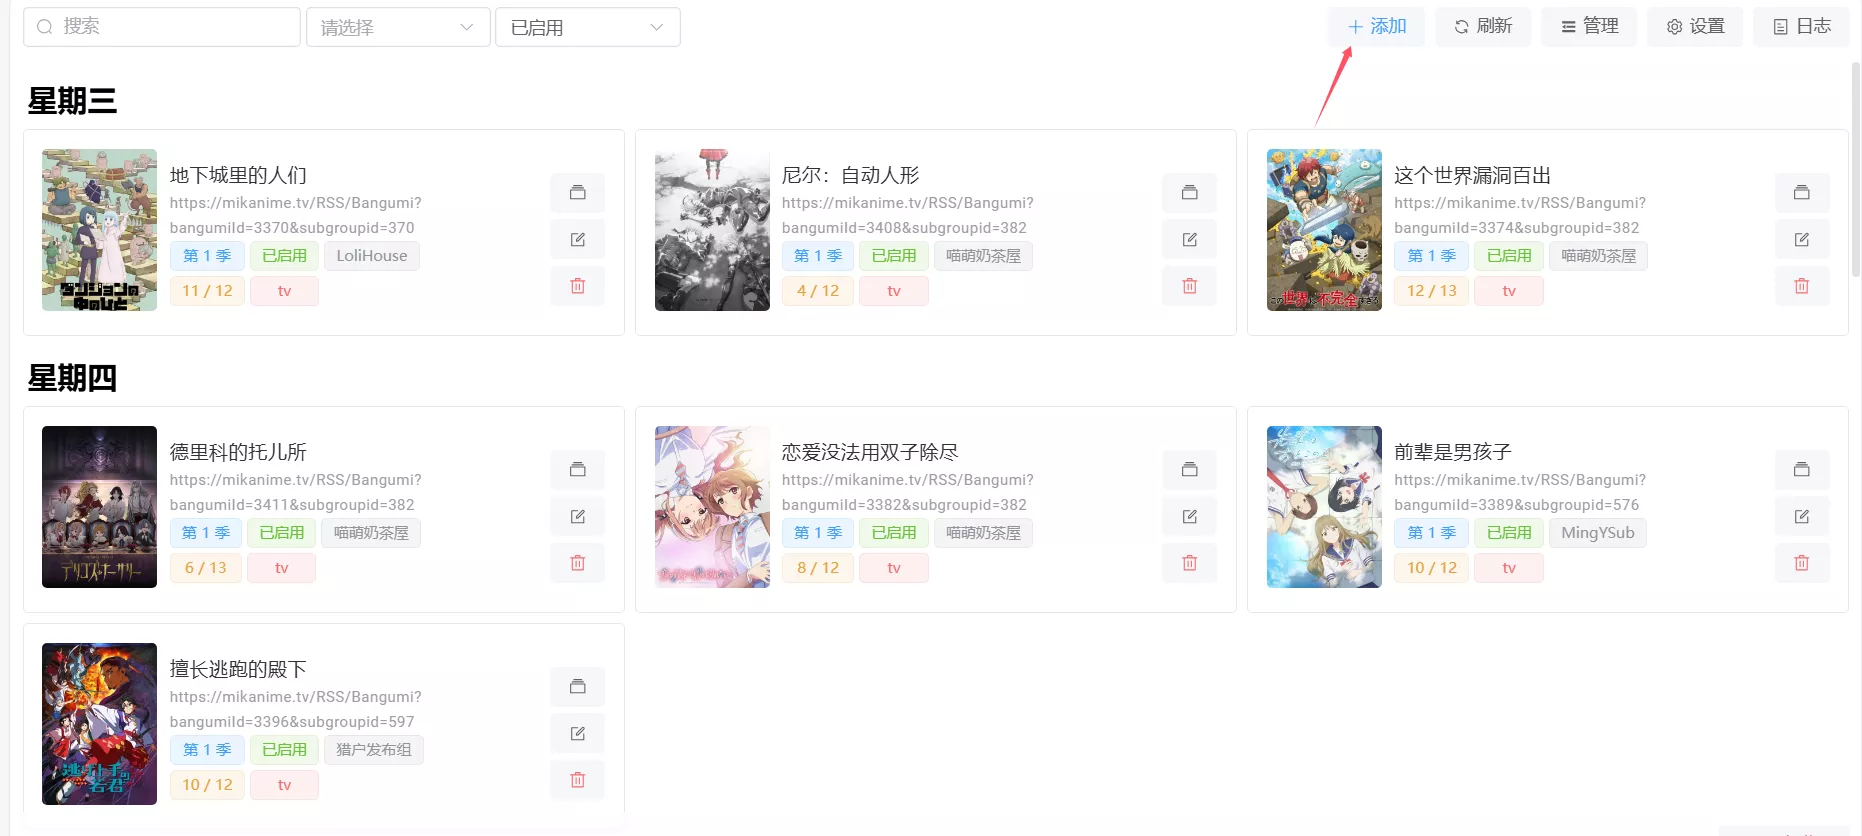
Task: Edit the 尼尔：自动人形 entry
Action: pos(1189,239)
